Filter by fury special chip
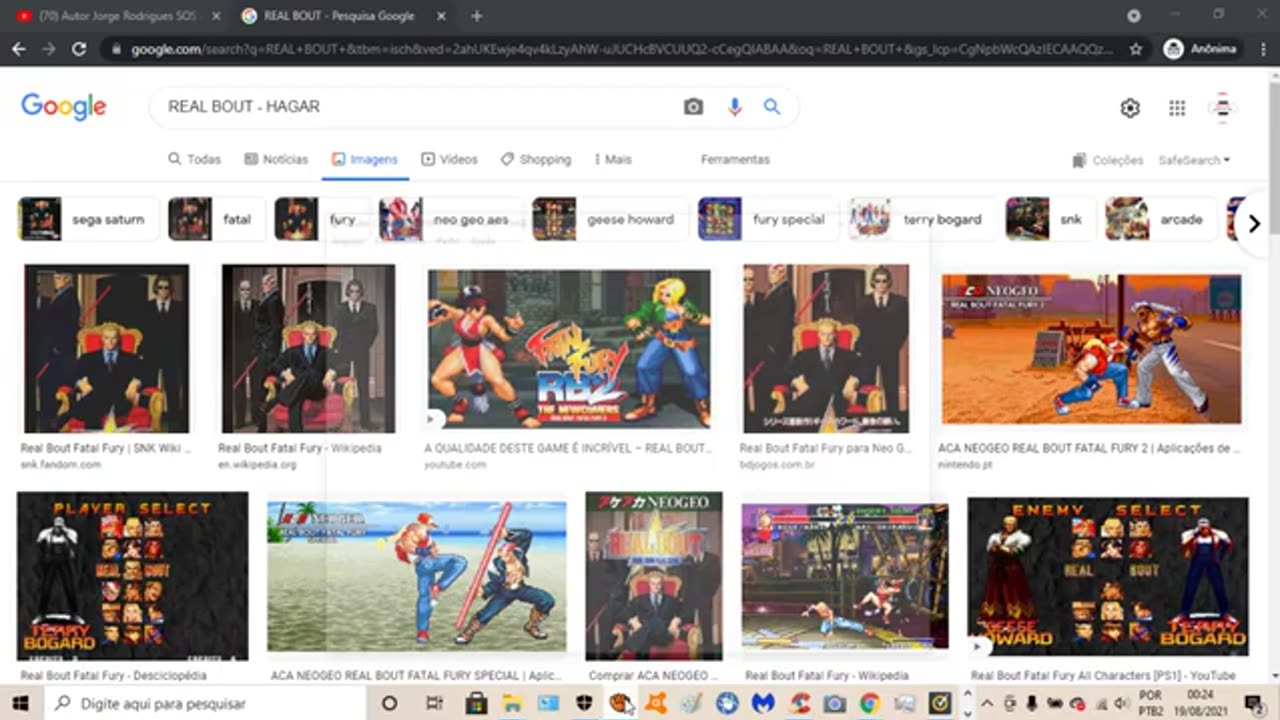Viewport: 1280px width, 720px height. (x=767, y=219)
